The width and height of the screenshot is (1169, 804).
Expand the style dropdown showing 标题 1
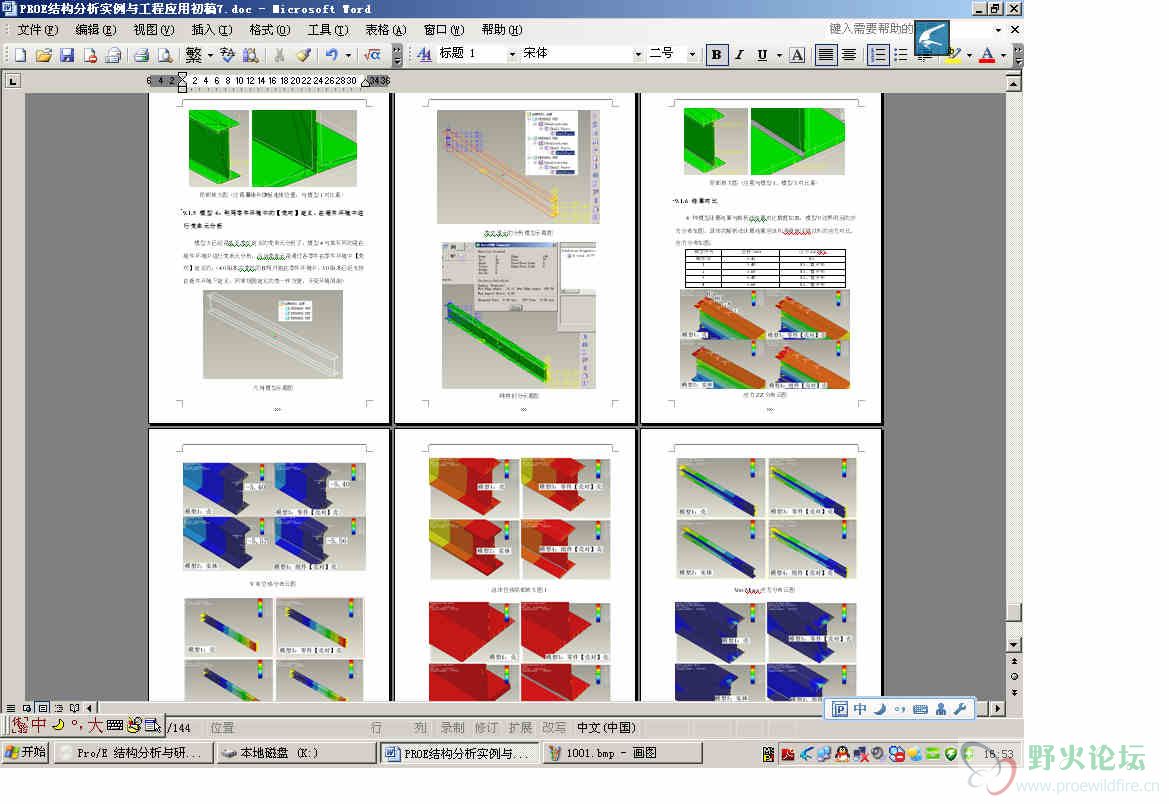point(512,54)
